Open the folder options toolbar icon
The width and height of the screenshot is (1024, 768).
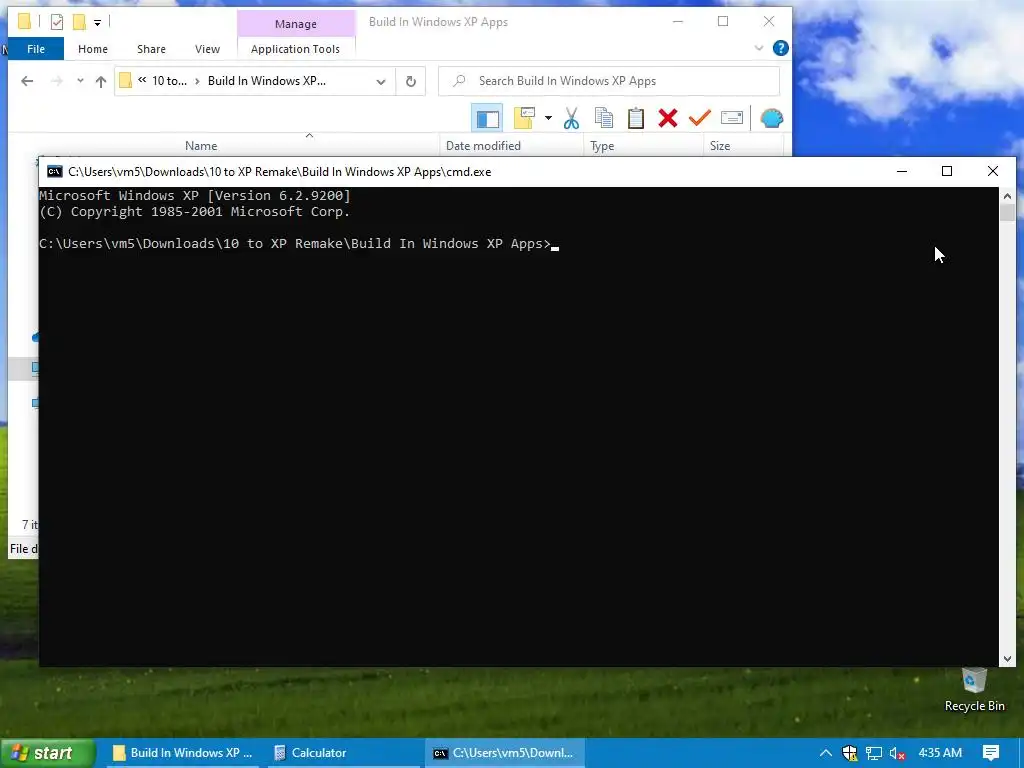[524, 118]
